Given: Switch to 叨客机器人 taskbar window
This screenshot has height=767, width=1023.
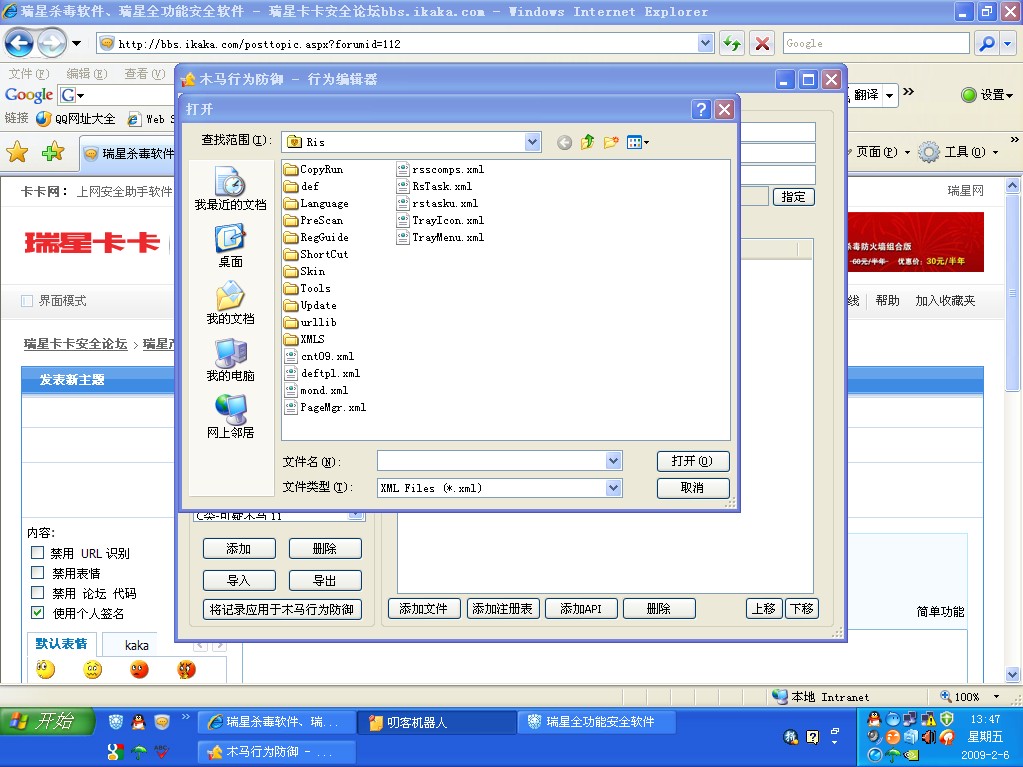Looking at the screenshot, I should click(x=436, y=722).
